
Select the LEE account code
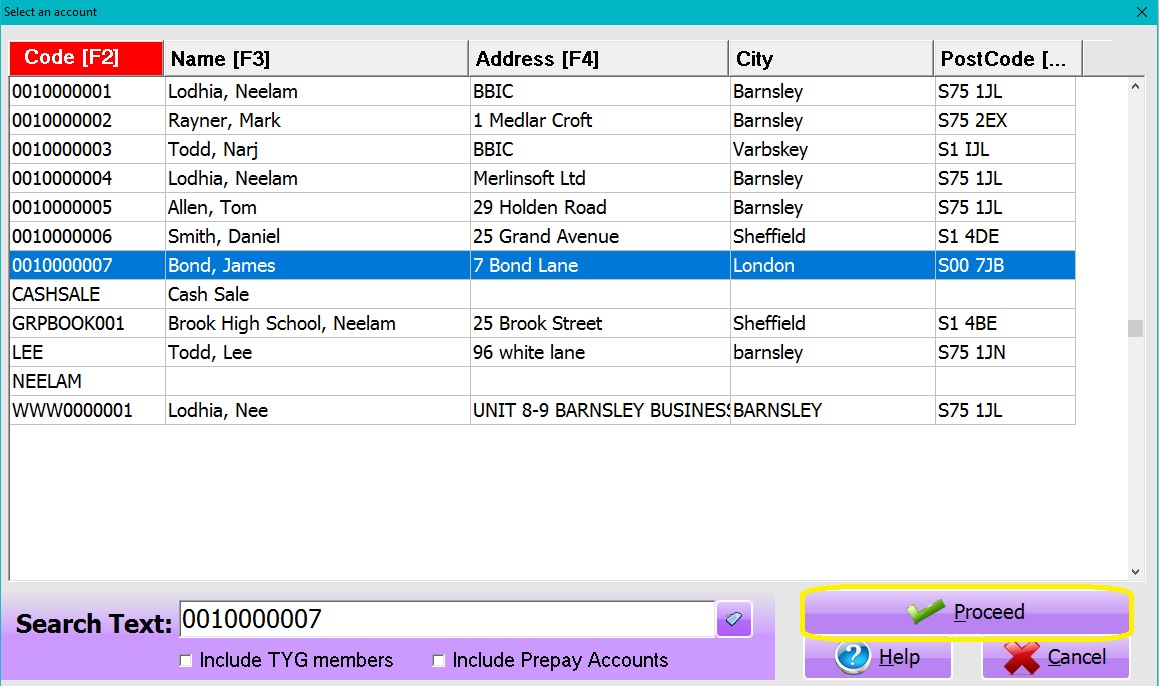[x=28, y=353]
